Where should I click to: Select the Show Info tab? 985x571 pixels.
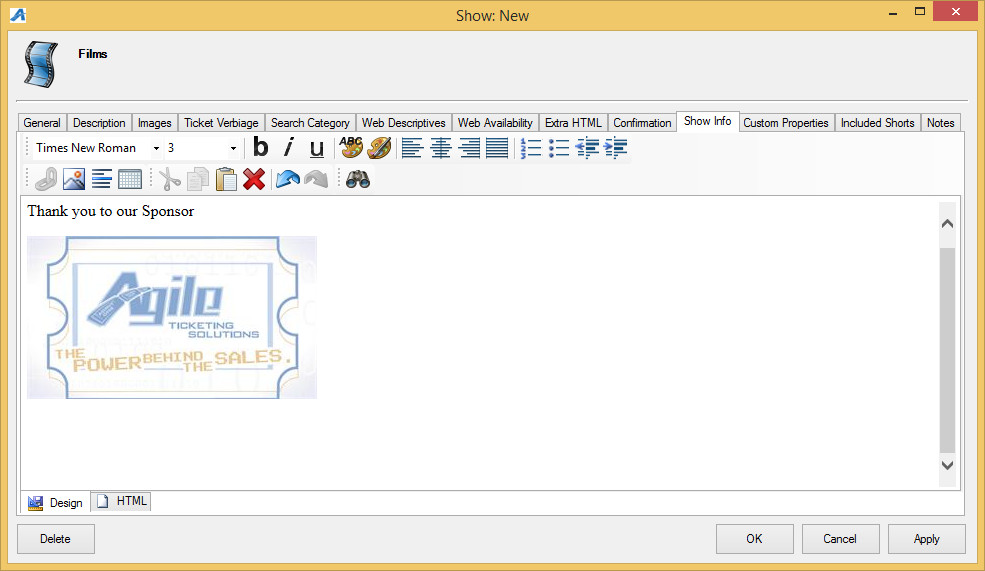707,121
